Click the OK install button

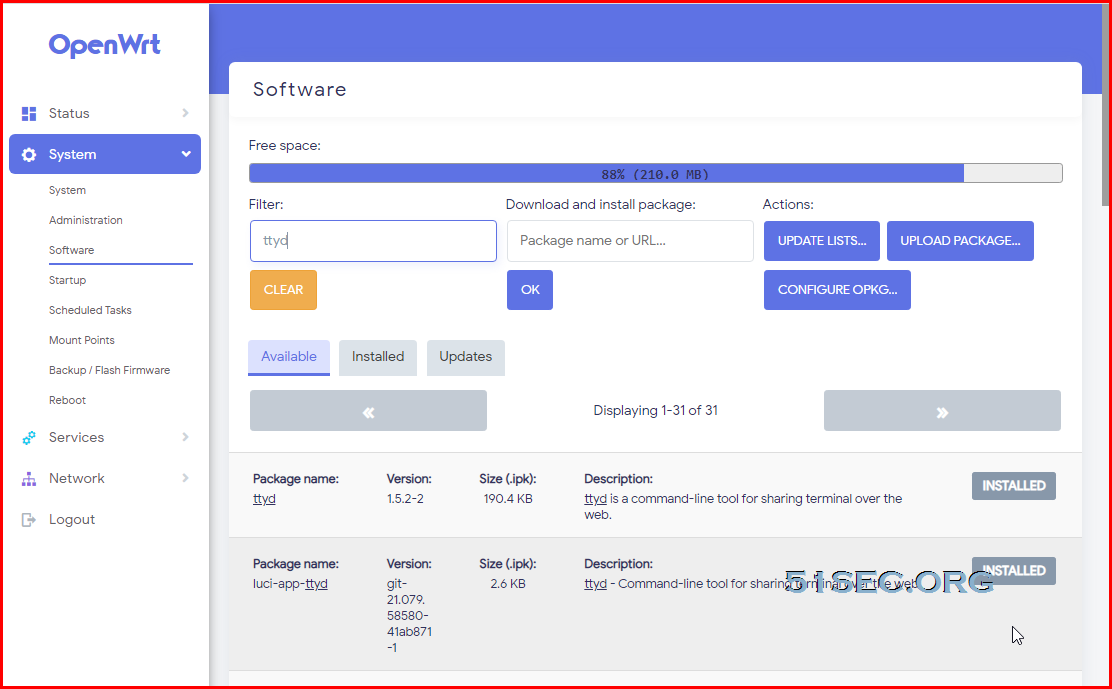tap(530, 290)
